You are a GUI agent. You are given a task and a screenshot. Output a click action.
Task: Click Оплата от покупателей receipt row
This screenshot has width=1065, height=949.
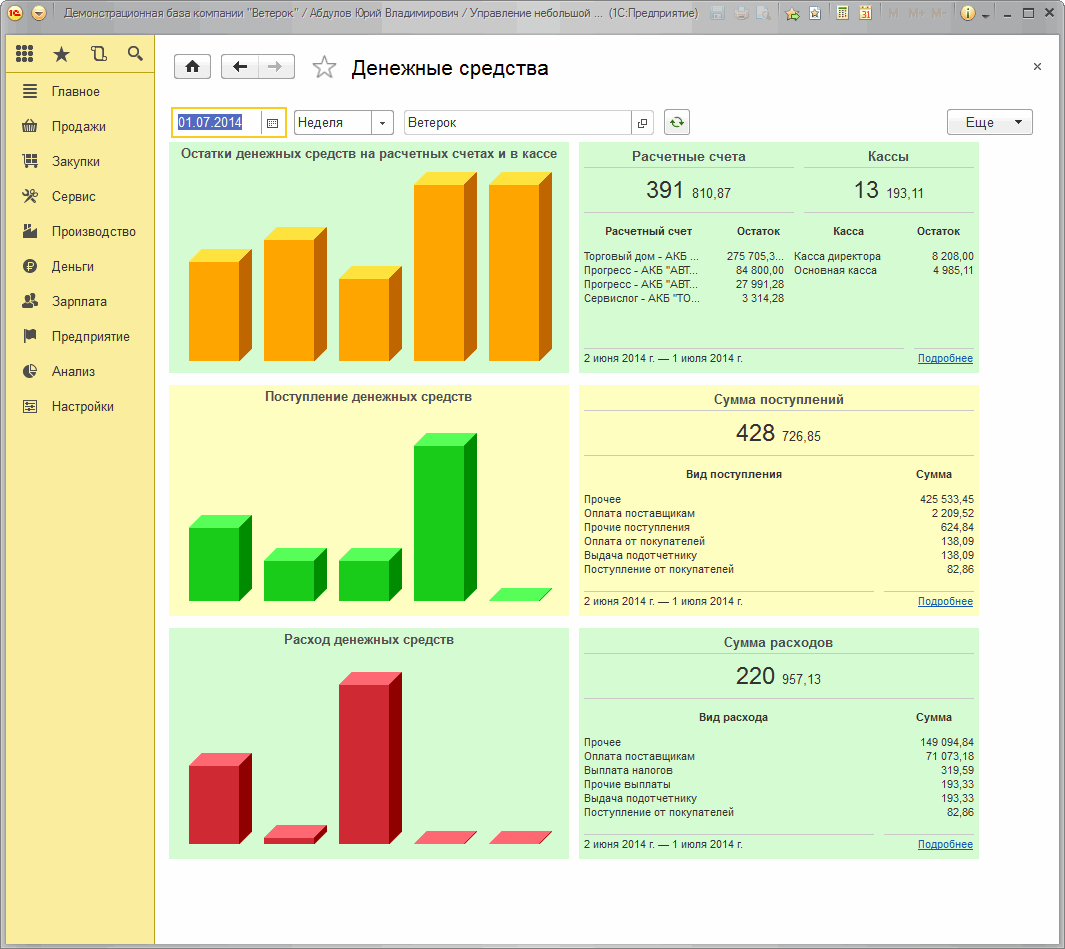coord(778,541)
